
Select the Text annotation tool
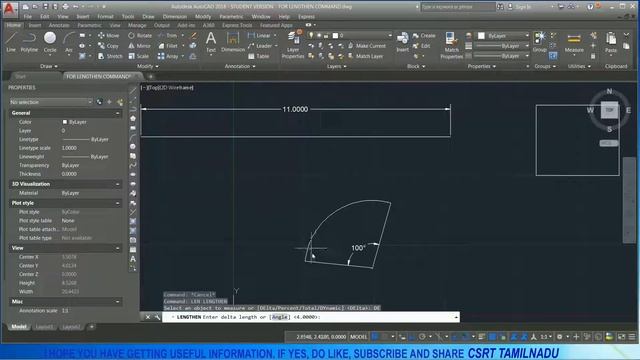211,42
